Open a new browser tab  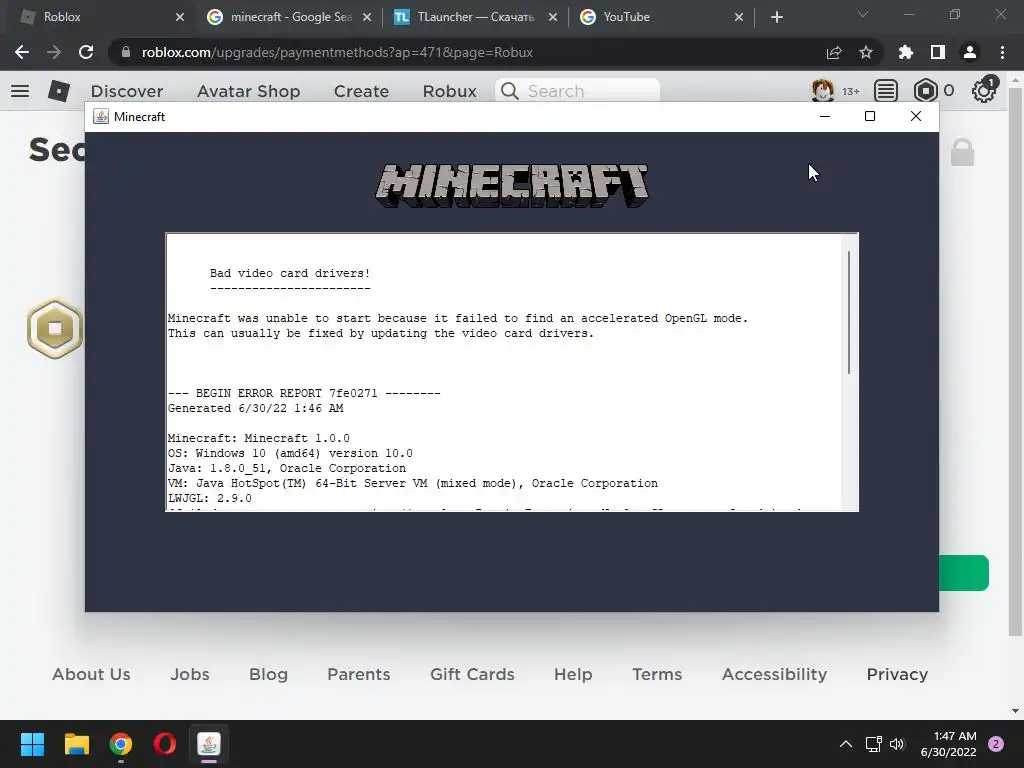(x=776, y=17)
